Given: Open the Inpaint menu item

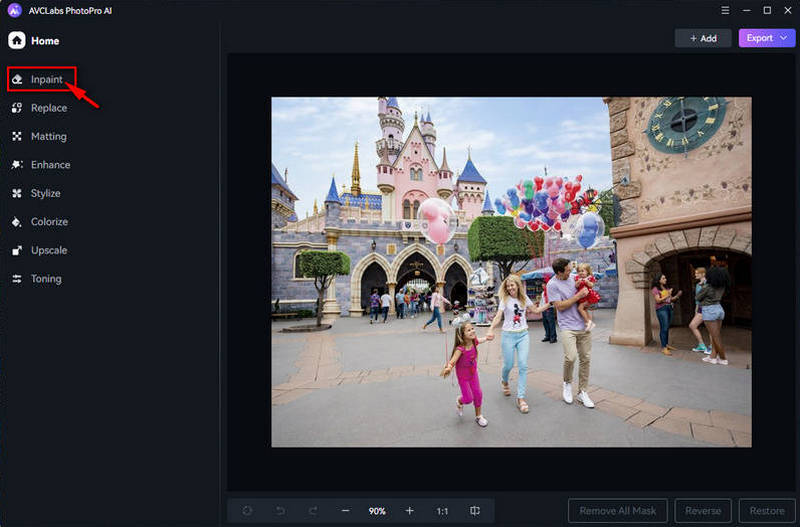Looking at the screenshot, I should pos(47,79).
